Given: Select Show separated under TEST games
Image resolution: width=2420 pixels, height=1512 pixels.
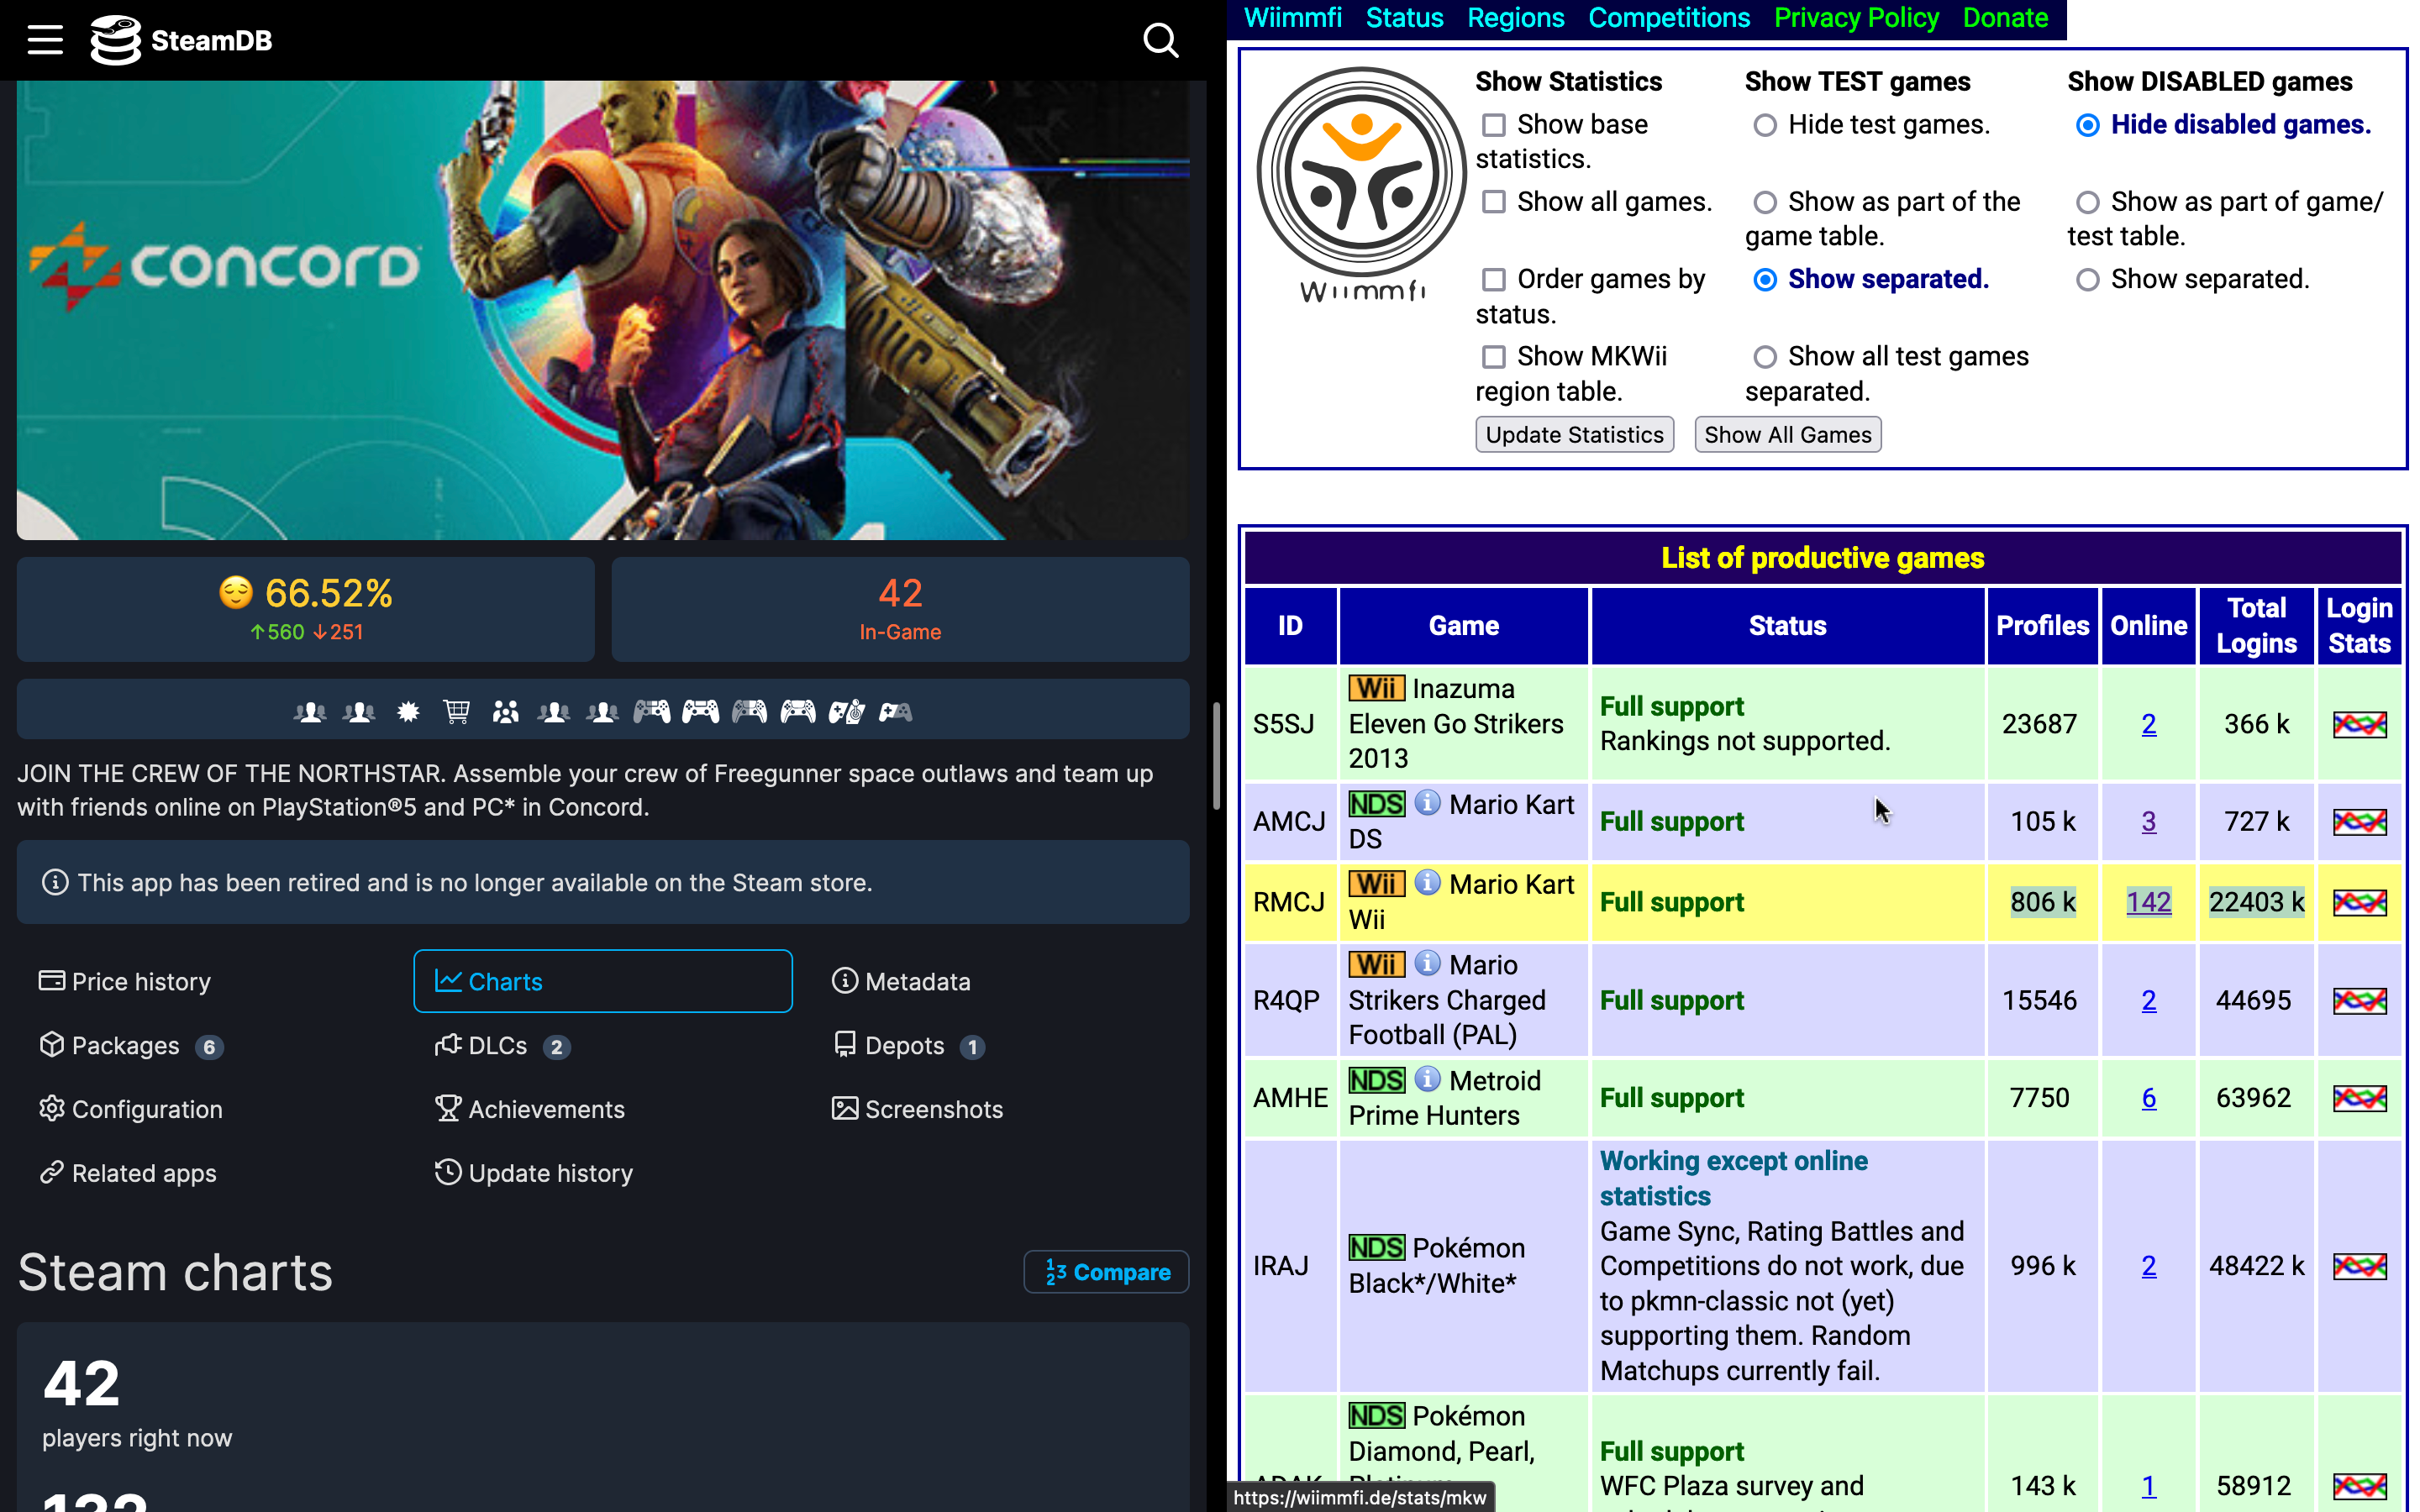Looking at the screenshot, I should point(1765,280).
